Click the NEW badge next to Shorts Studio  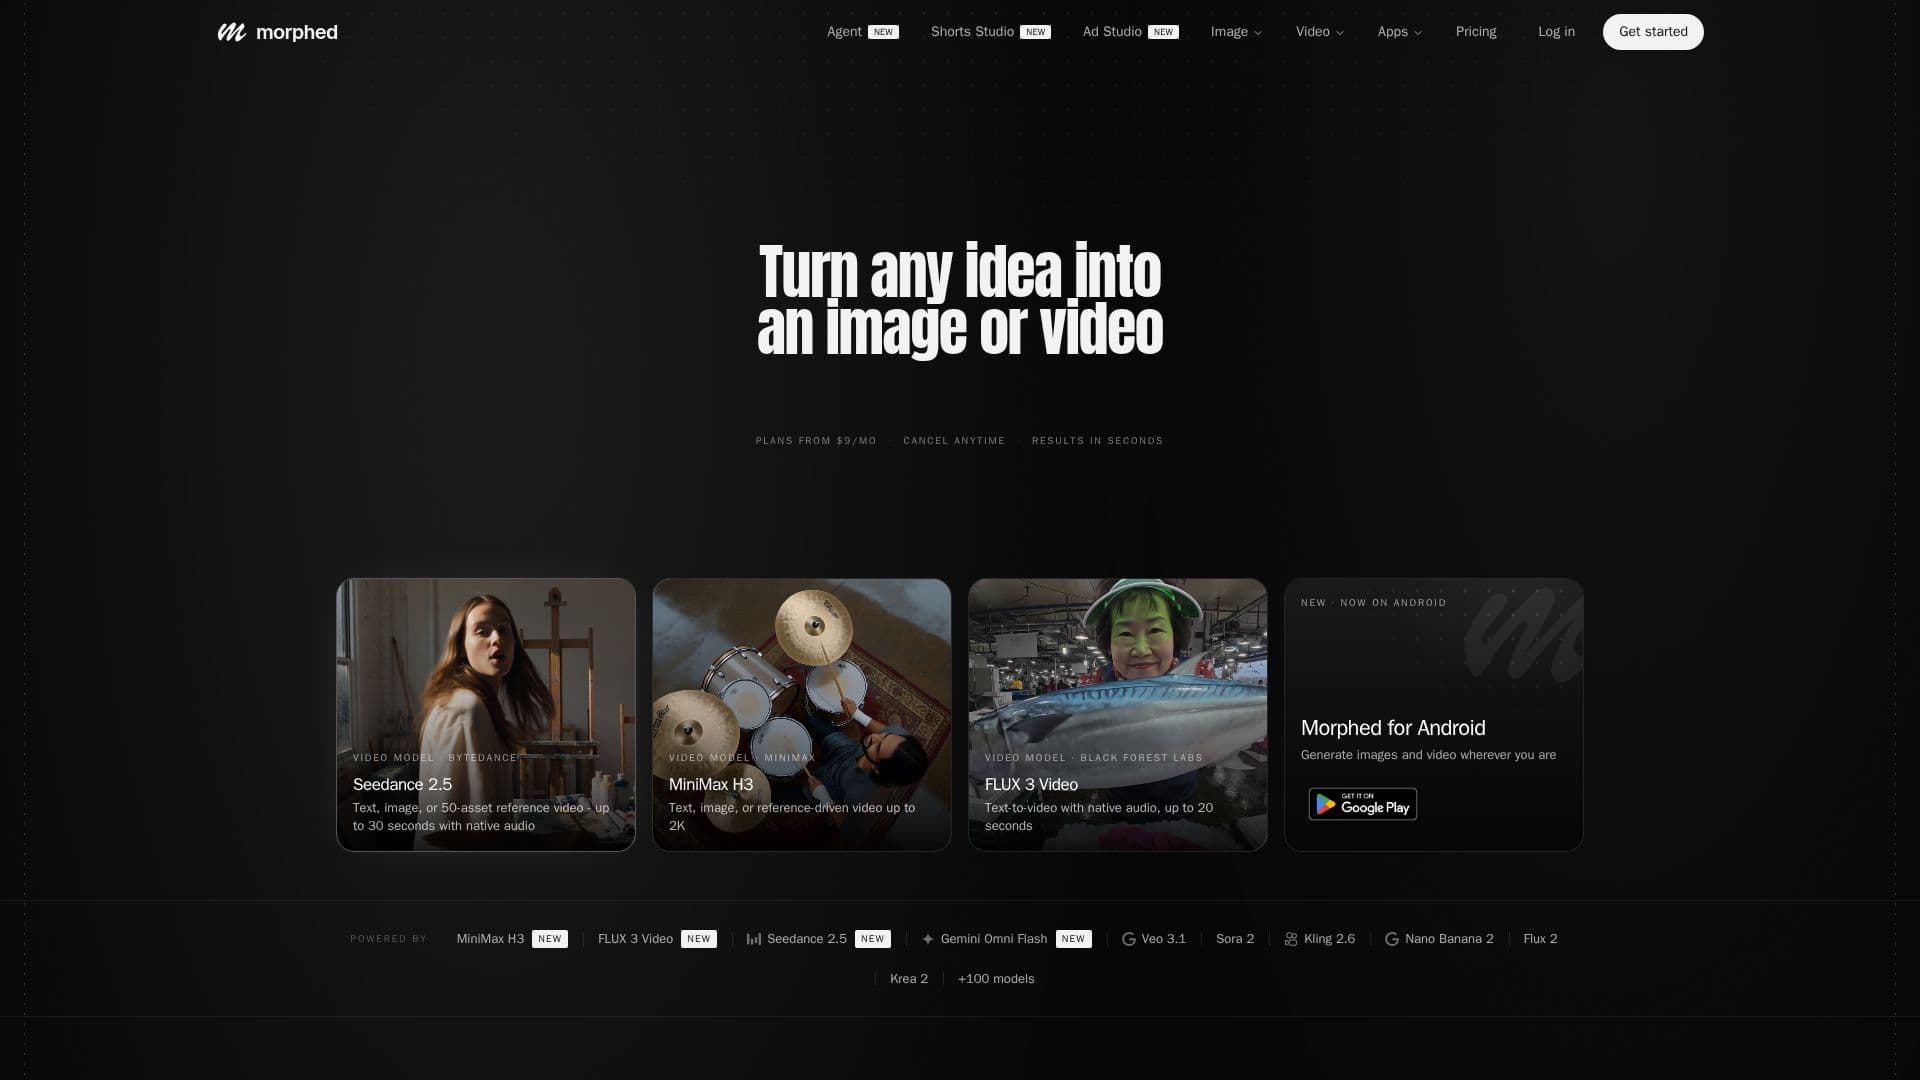pyautogui.click(x=1036, y=32)
